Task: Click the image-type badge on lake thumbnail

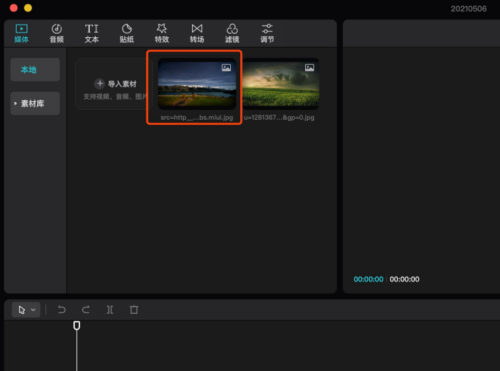Action: (226, 68)
